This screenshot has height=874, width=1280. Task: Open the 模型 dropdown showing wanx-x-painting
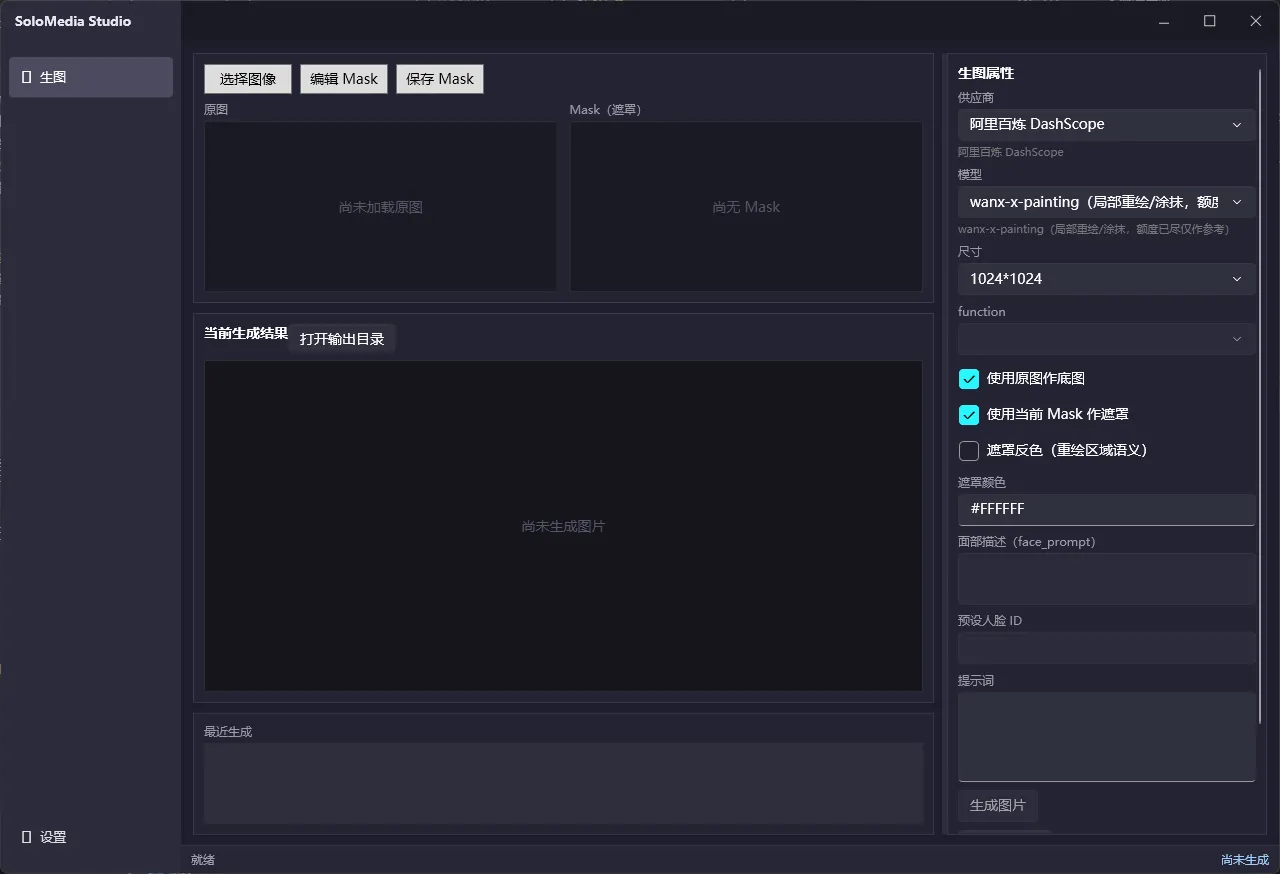pos(1106,202)
